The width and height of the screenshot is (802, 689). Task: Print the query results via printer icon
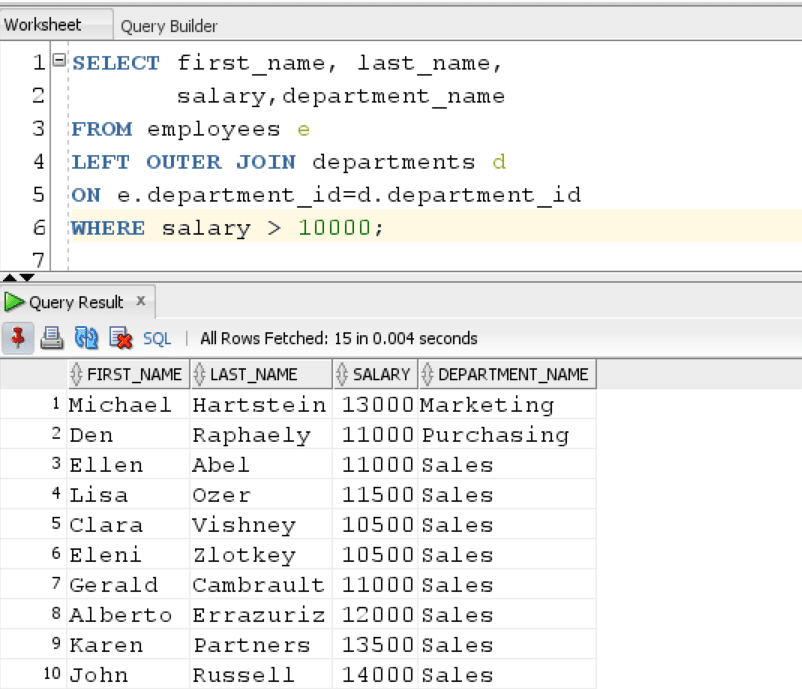(50, 339)
